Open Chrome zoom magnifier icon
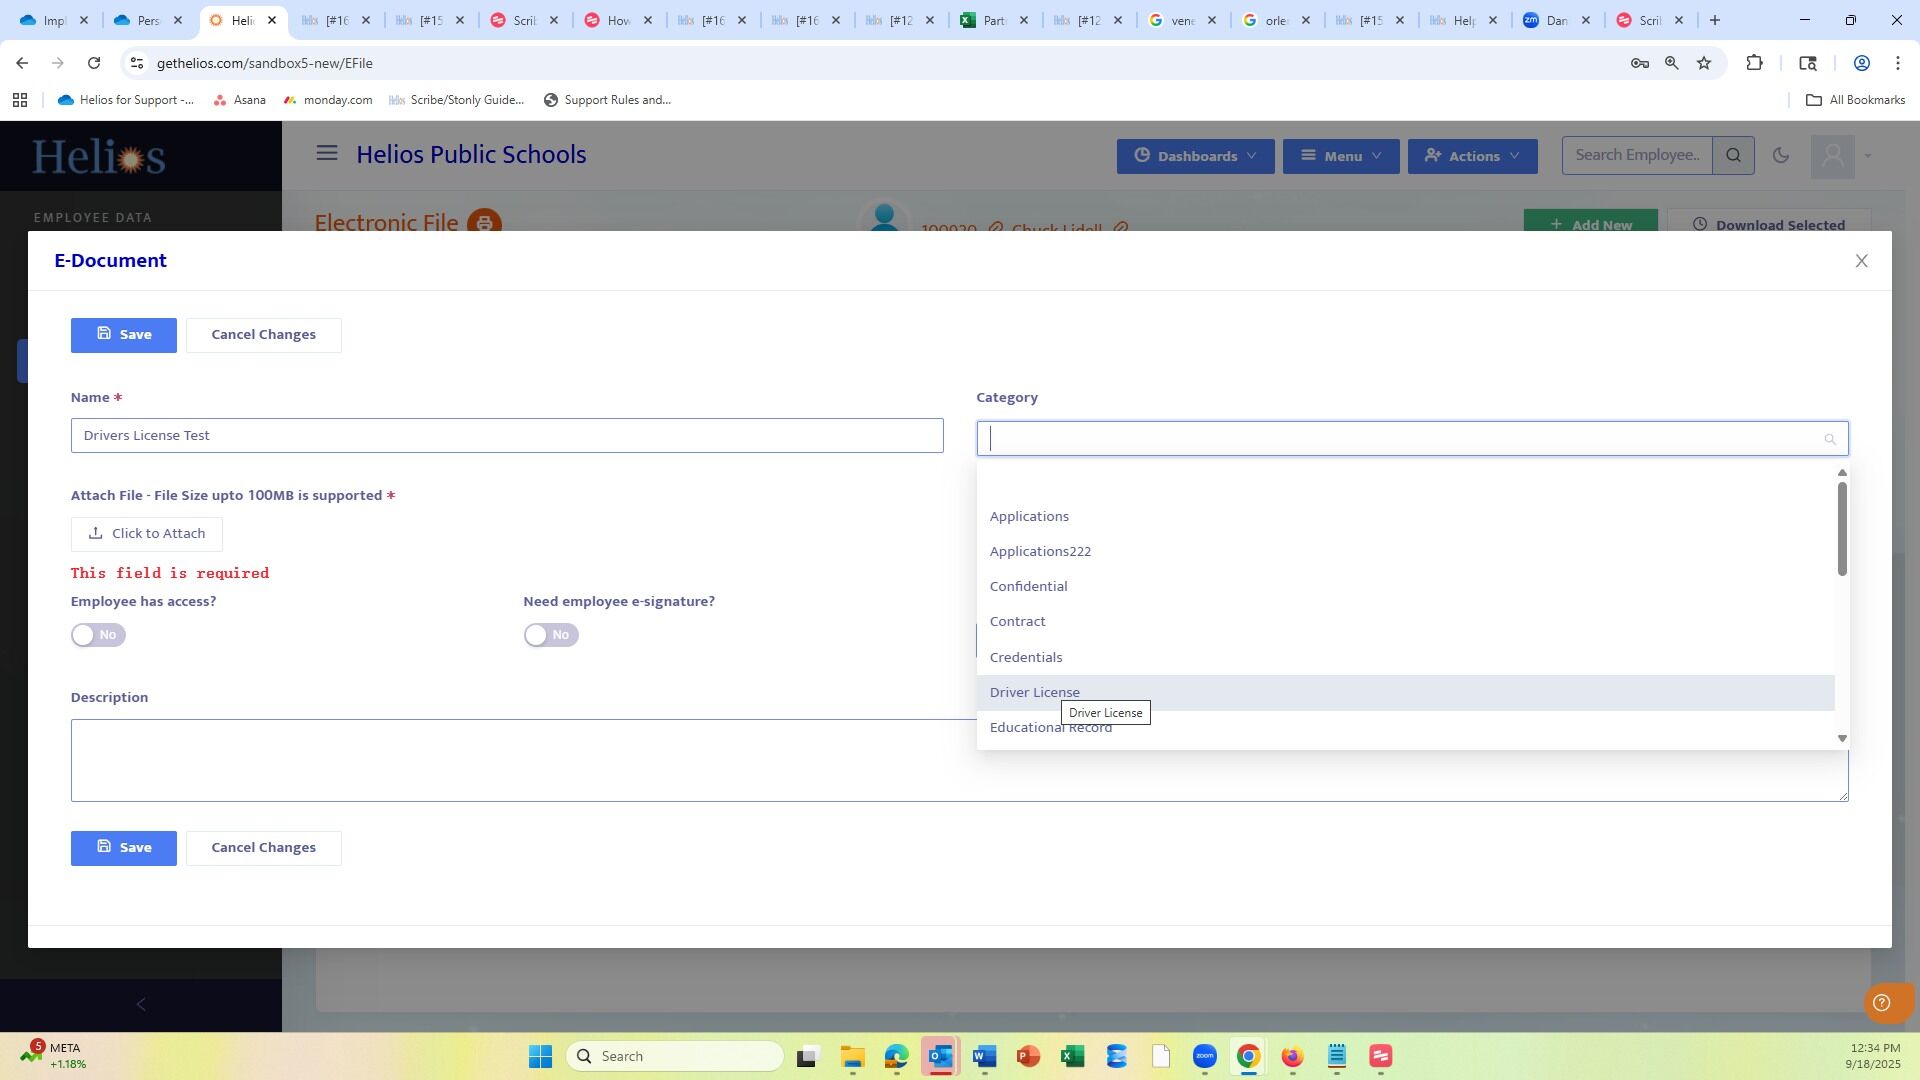This screenshot has height=1080, width=1920. point(1671,63)
